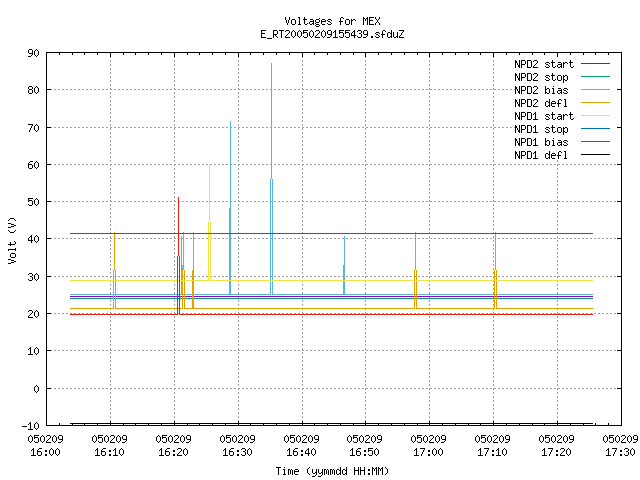Click the 30 tick label on y-axis

[x=33, y=277]
